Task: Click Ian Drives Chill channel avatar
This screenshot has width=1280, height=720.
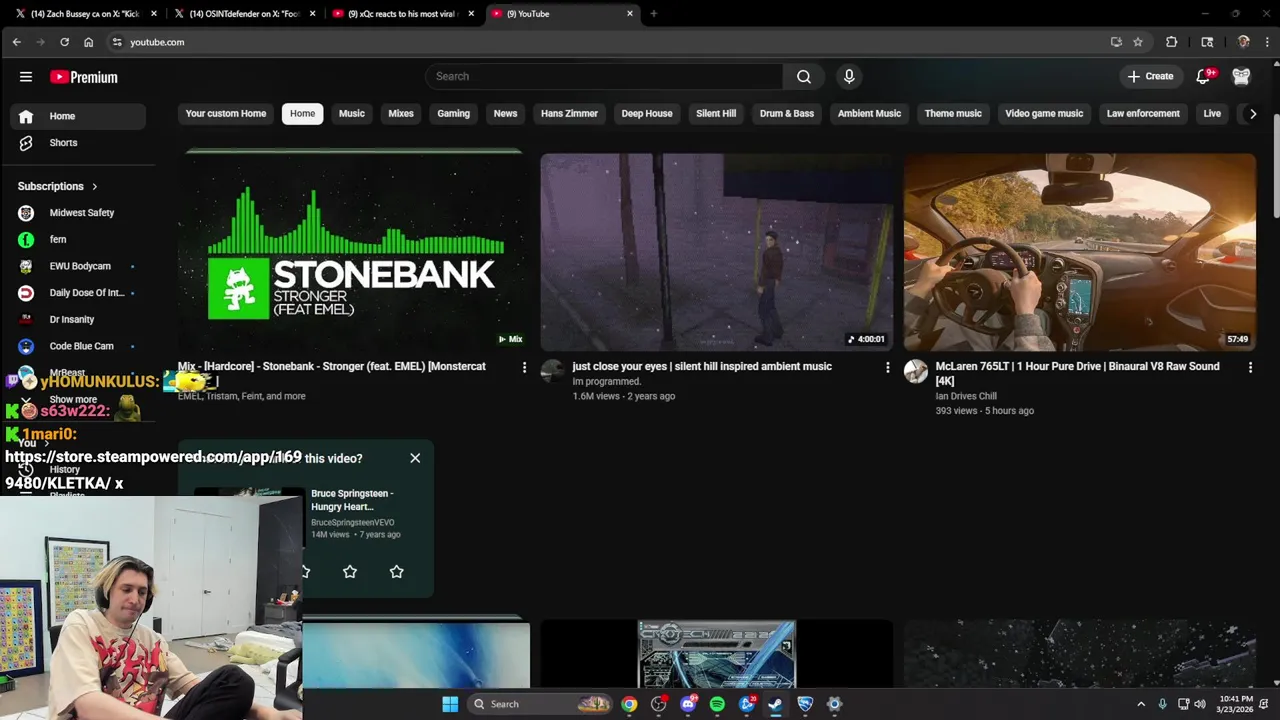Action: 916,372
